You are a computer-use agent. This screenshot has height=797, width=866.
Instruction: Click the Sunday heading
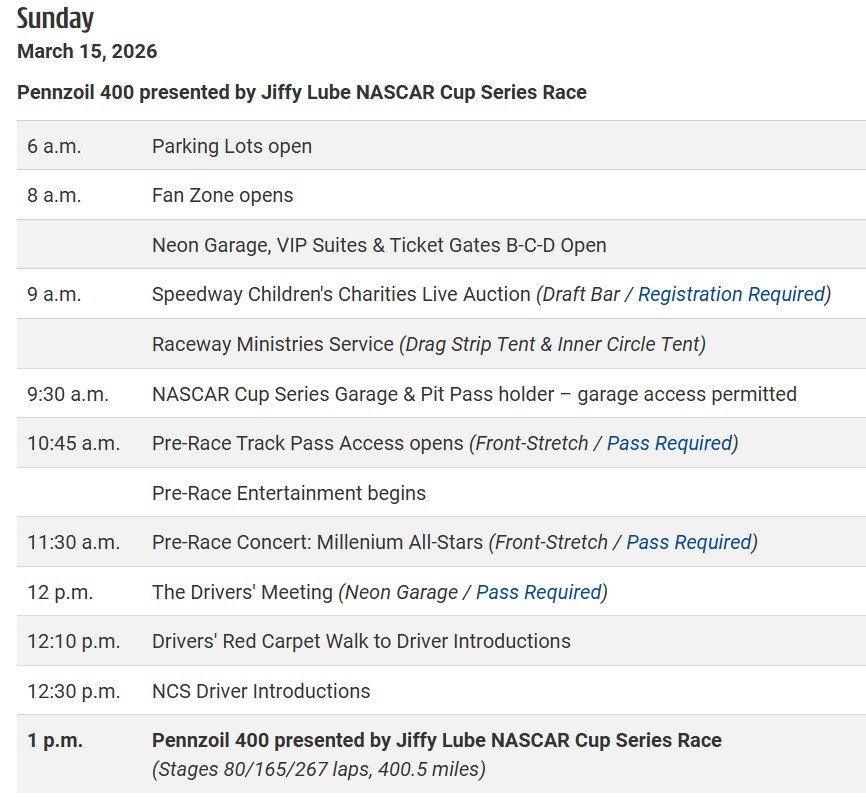55,18
